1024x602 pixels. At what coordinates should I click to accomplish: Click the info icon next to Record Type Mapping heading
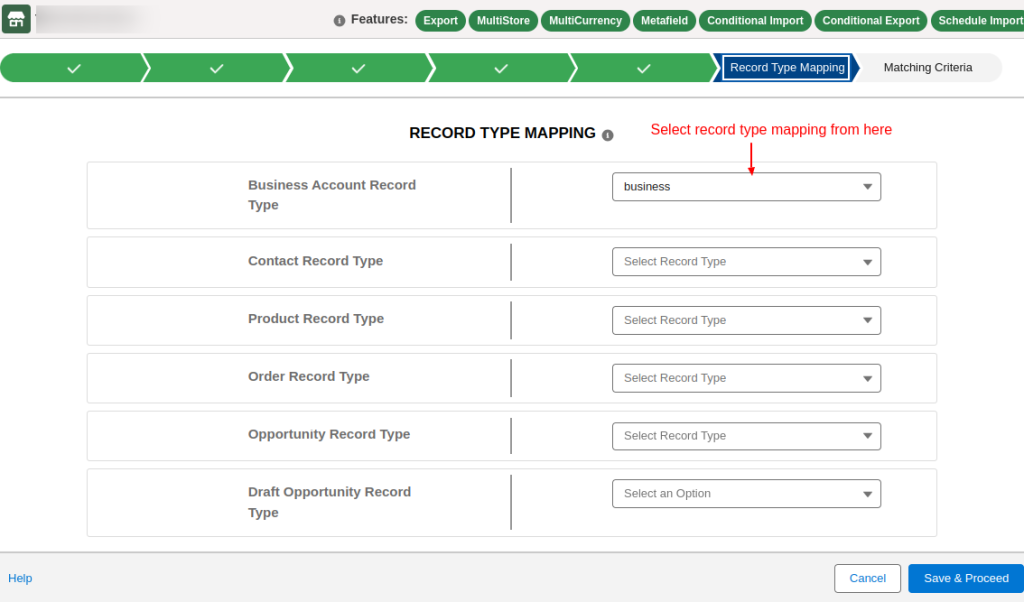pyautogui.click(x=607, y=135)
